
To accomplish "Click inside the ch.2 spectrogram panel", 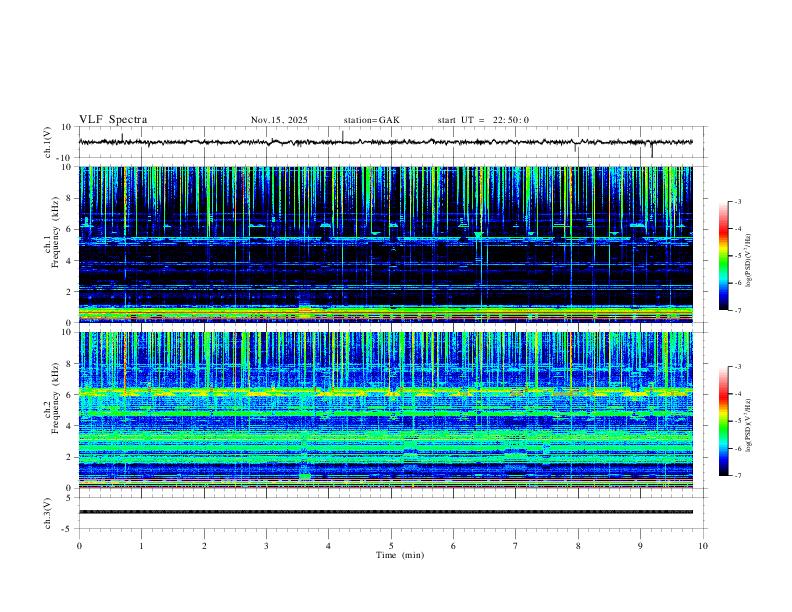I will coord(386,410).
